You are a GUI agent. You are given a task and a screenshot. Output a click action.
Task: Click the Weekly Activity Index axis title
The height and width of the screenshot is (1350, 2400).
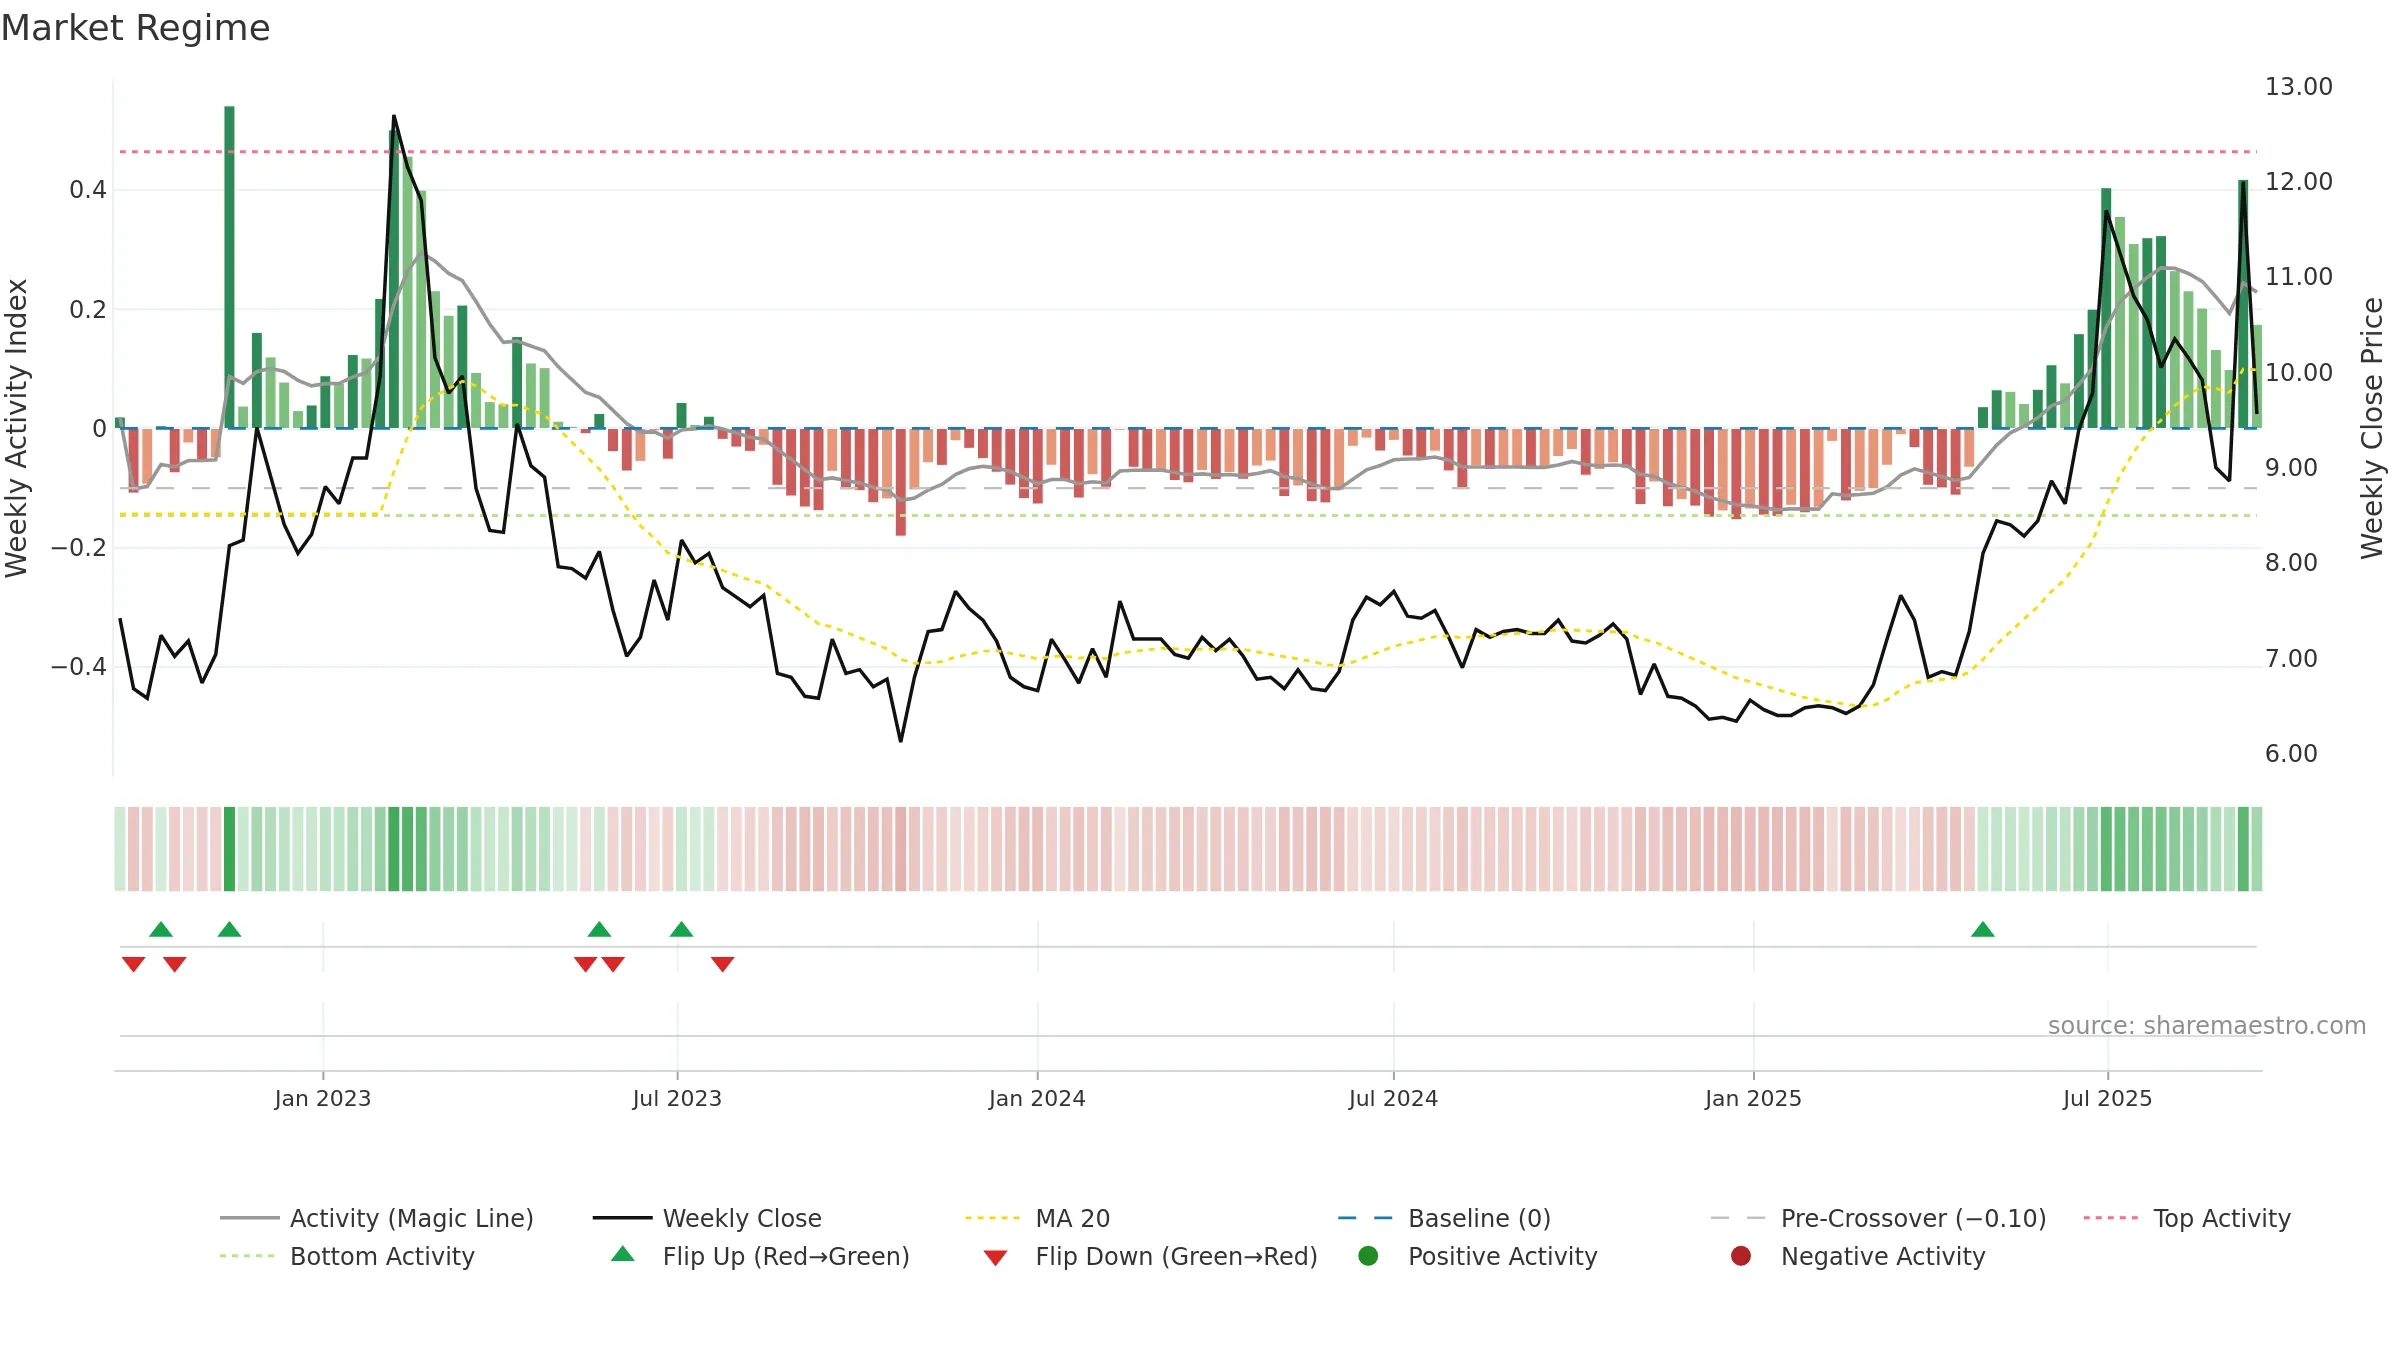(17, 428)
